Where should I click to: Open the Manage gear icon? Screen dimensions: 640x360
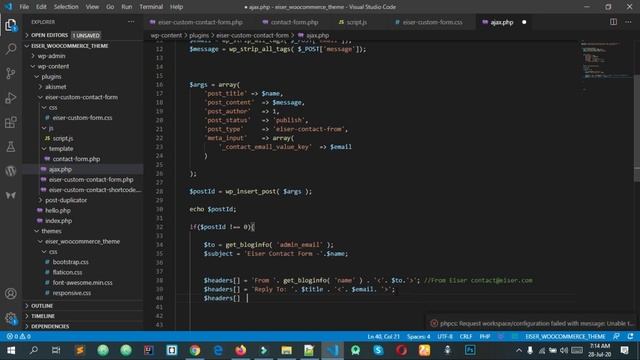tap(11, 318)
